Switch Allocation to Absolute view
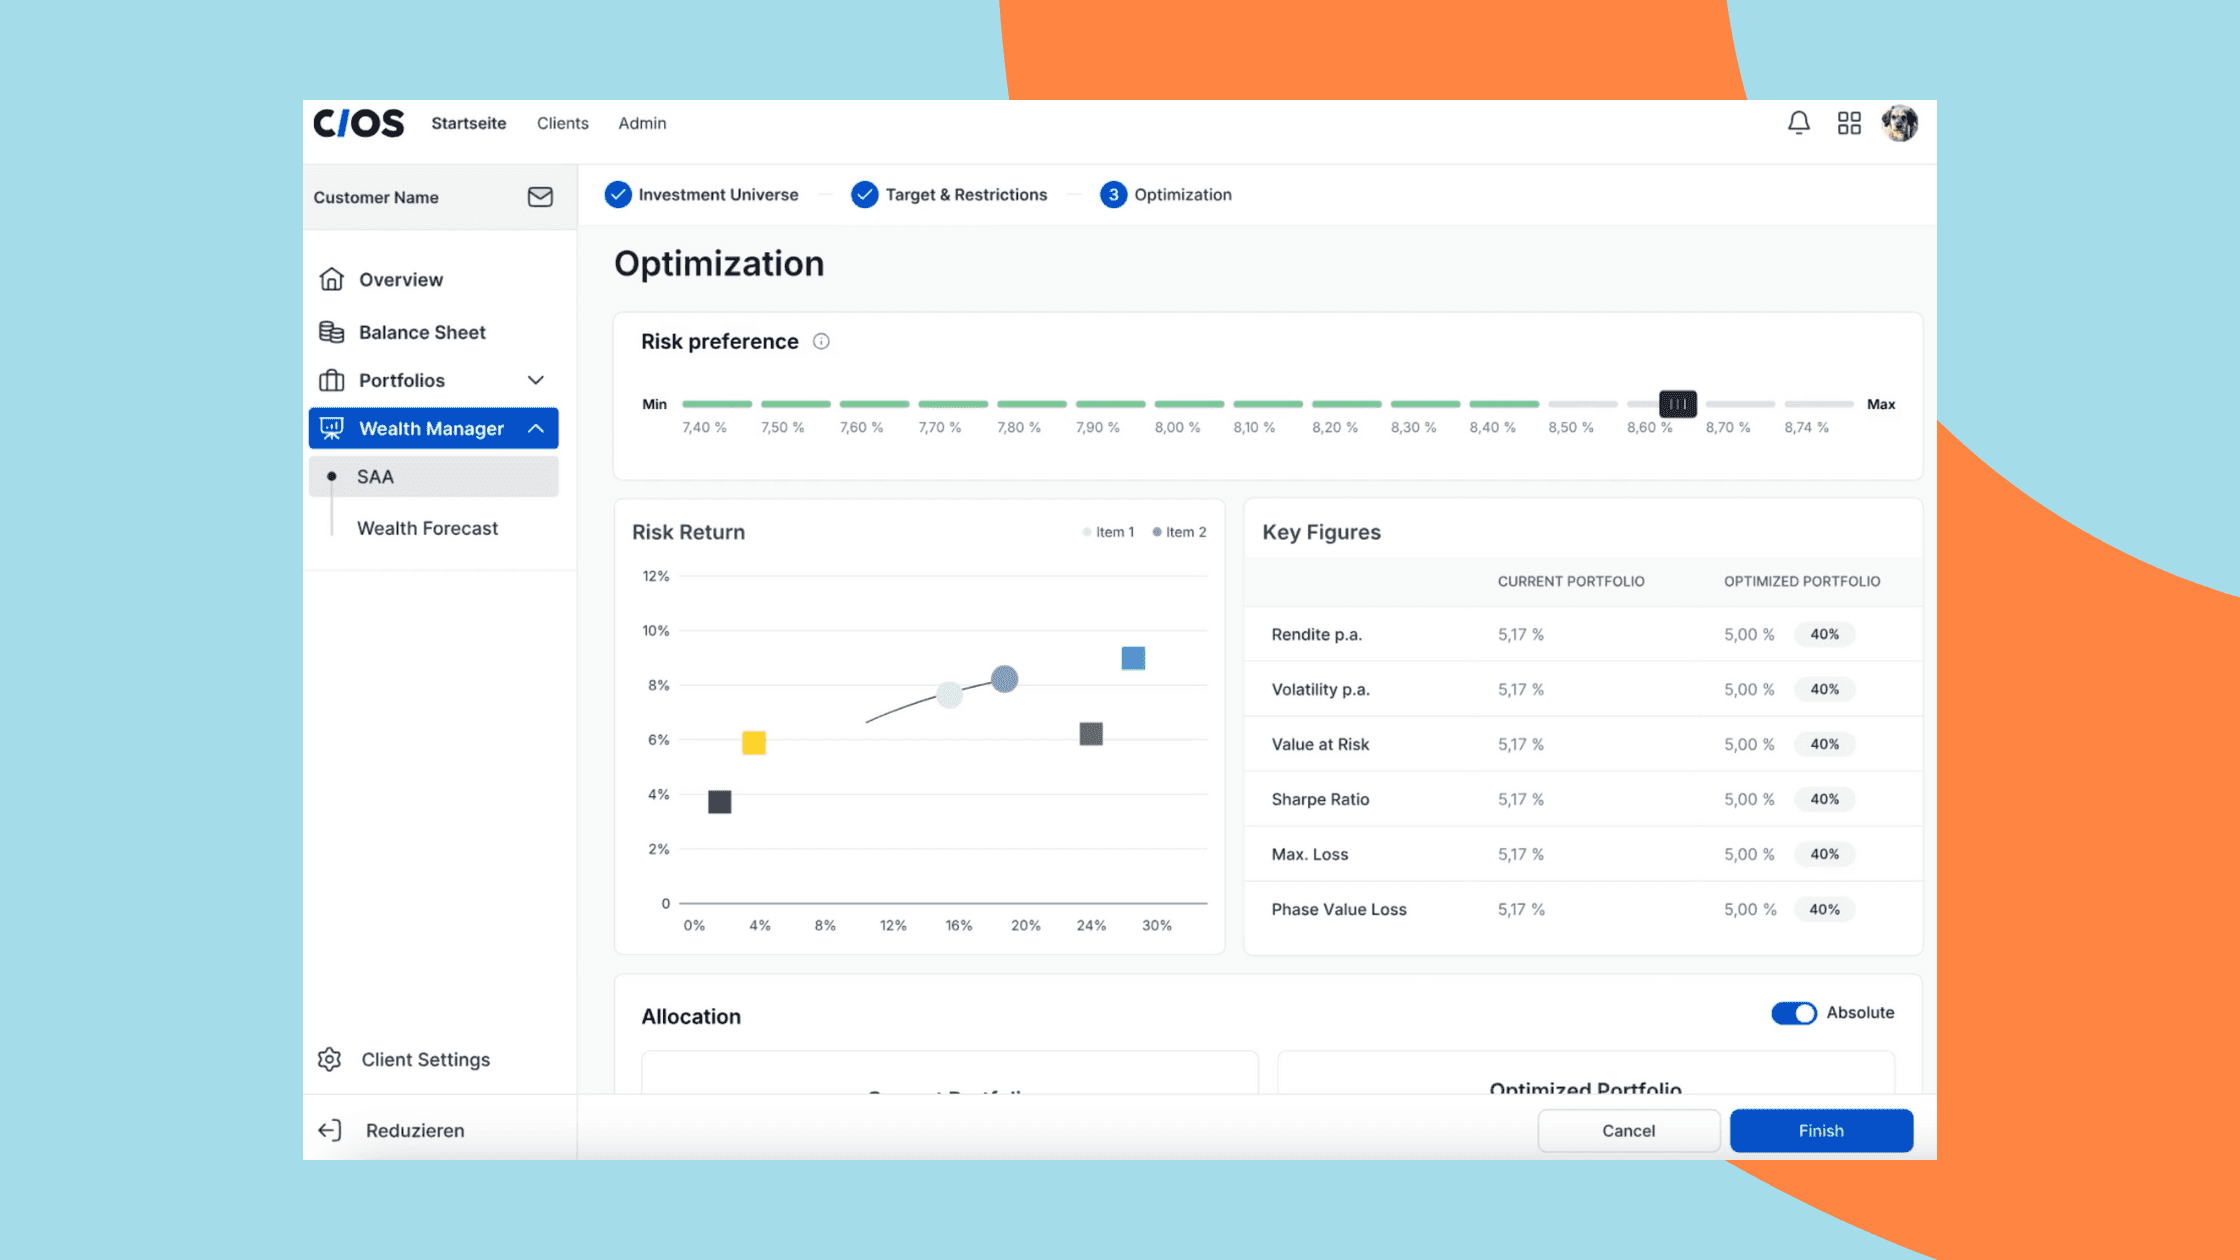 coord(1794,1013)
